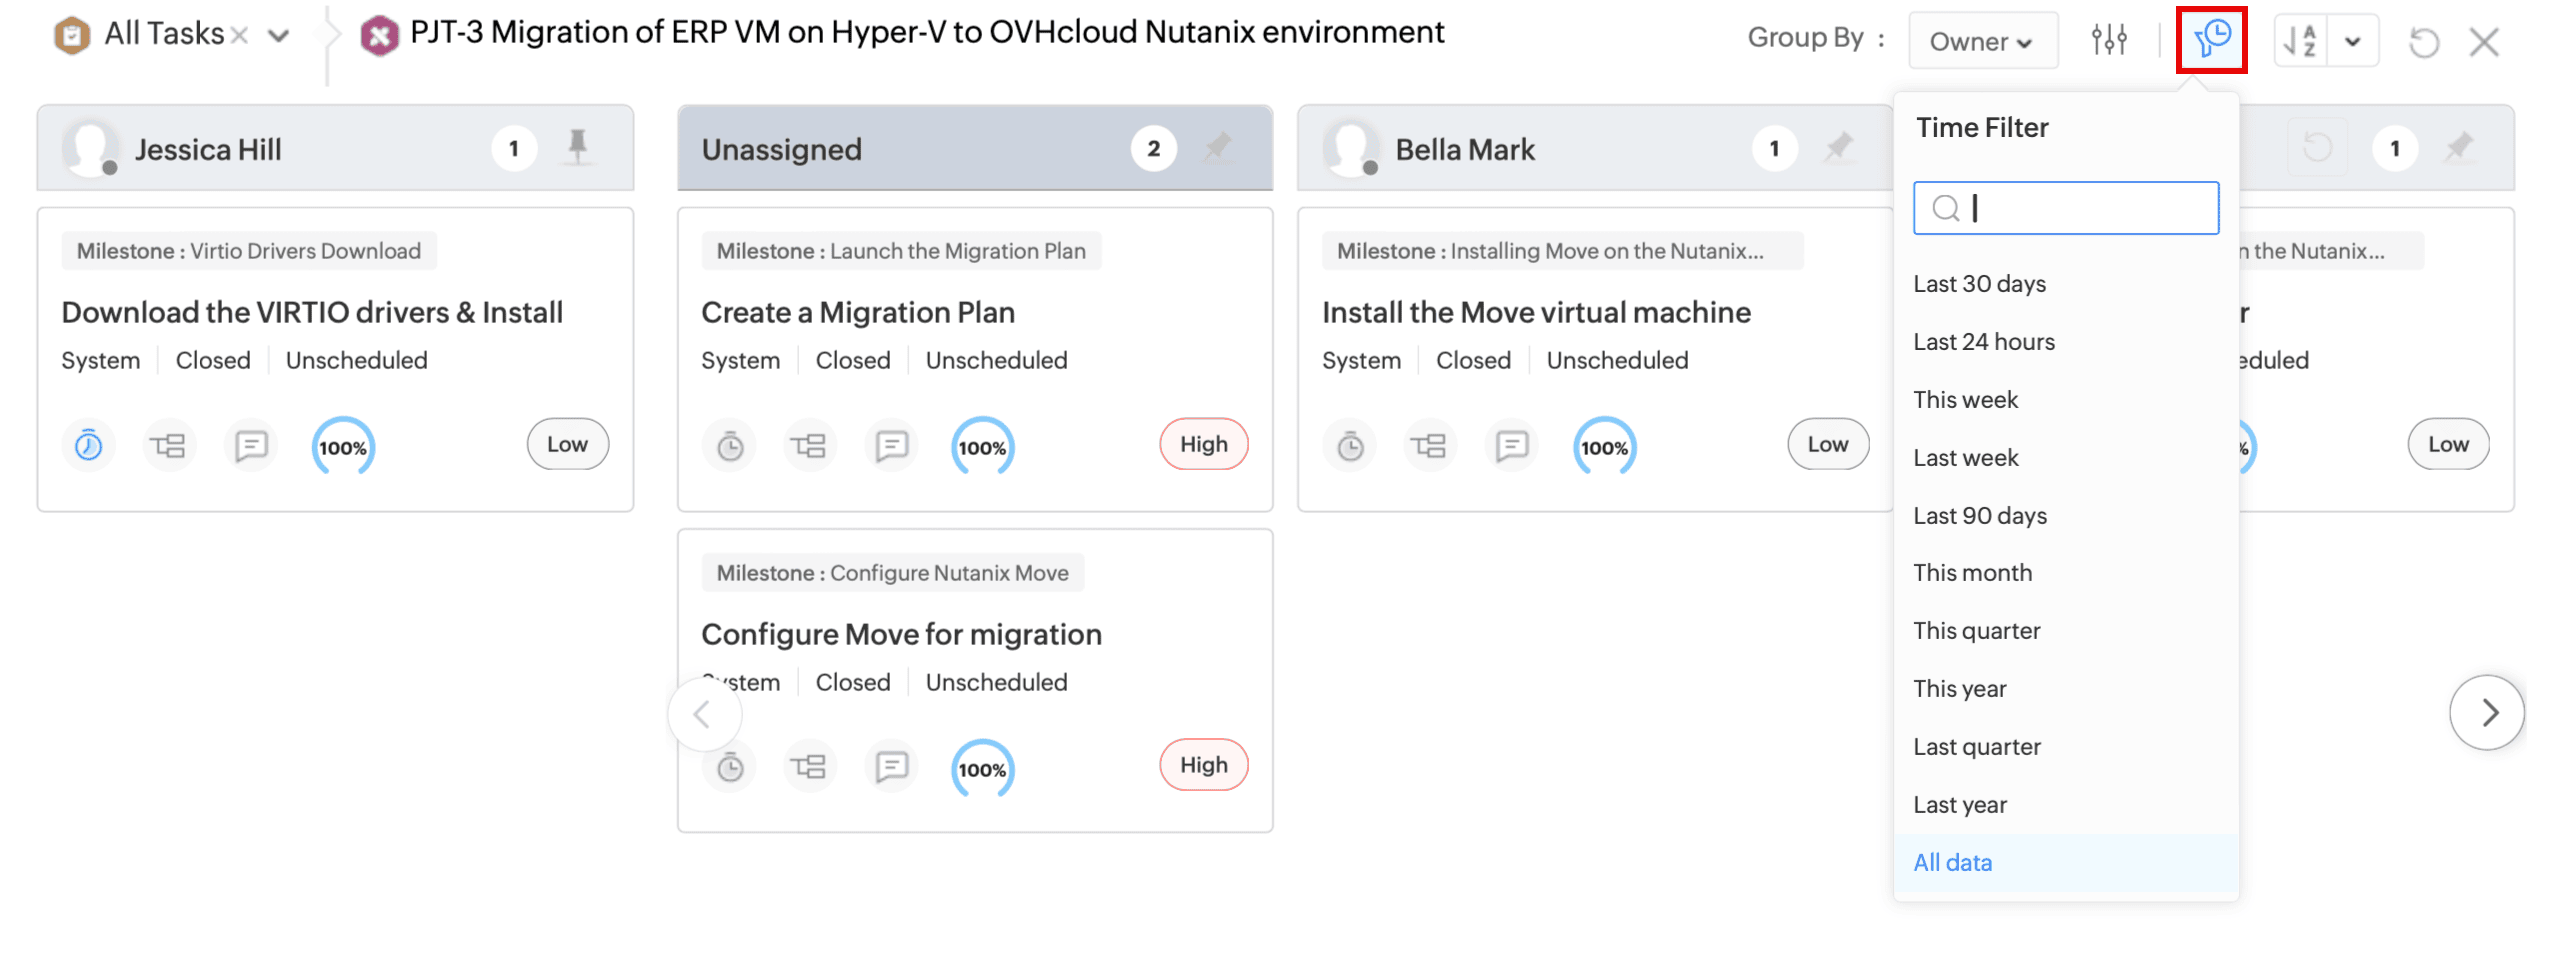Choose This quarter from Time Filter list
Screen dimensions: 2550x978
click(x=1976, y=631)
